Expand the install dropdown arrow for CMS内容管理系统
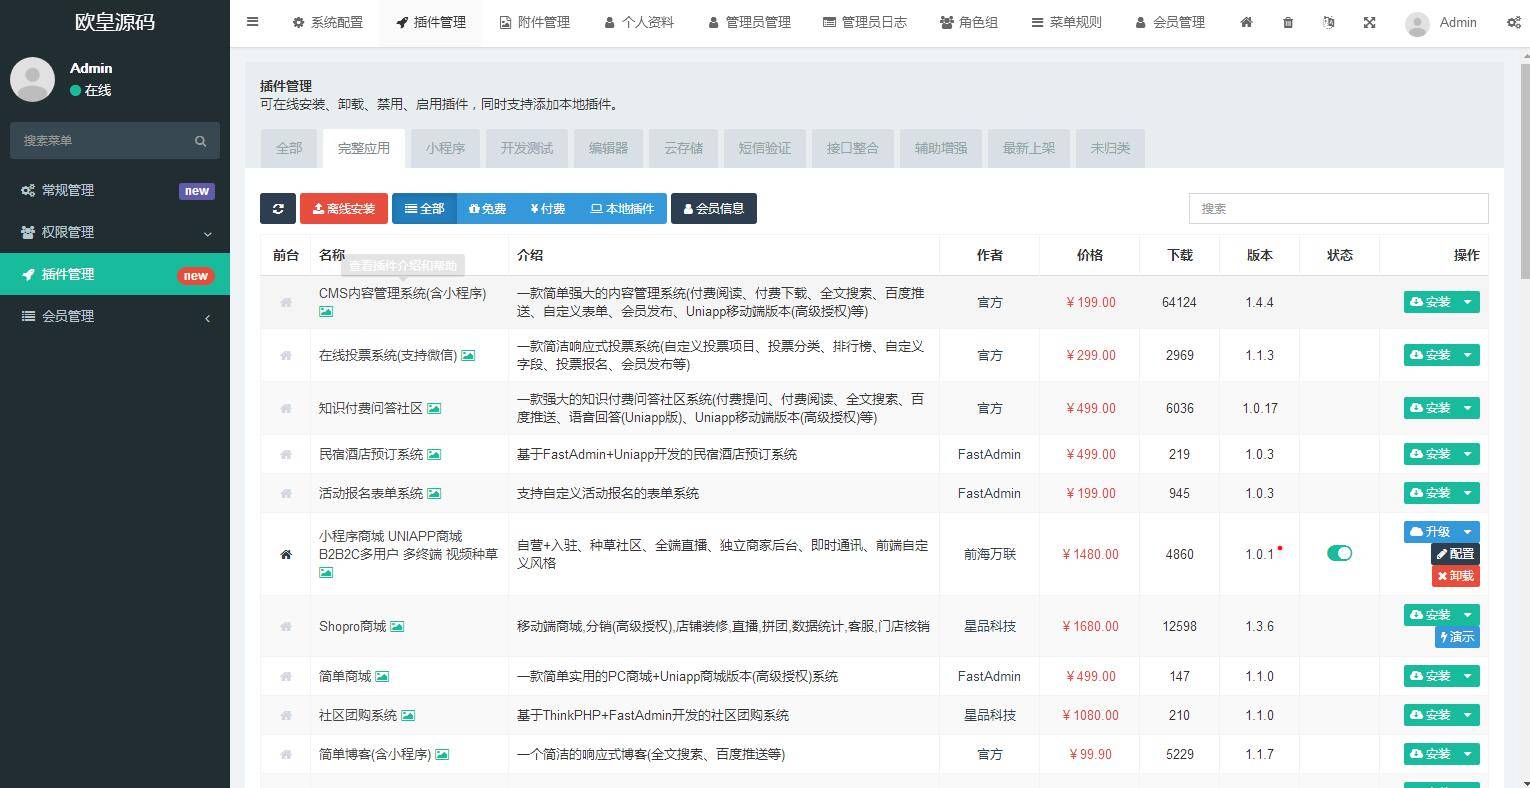1530x788 pixels. [x=1468, y=302]
